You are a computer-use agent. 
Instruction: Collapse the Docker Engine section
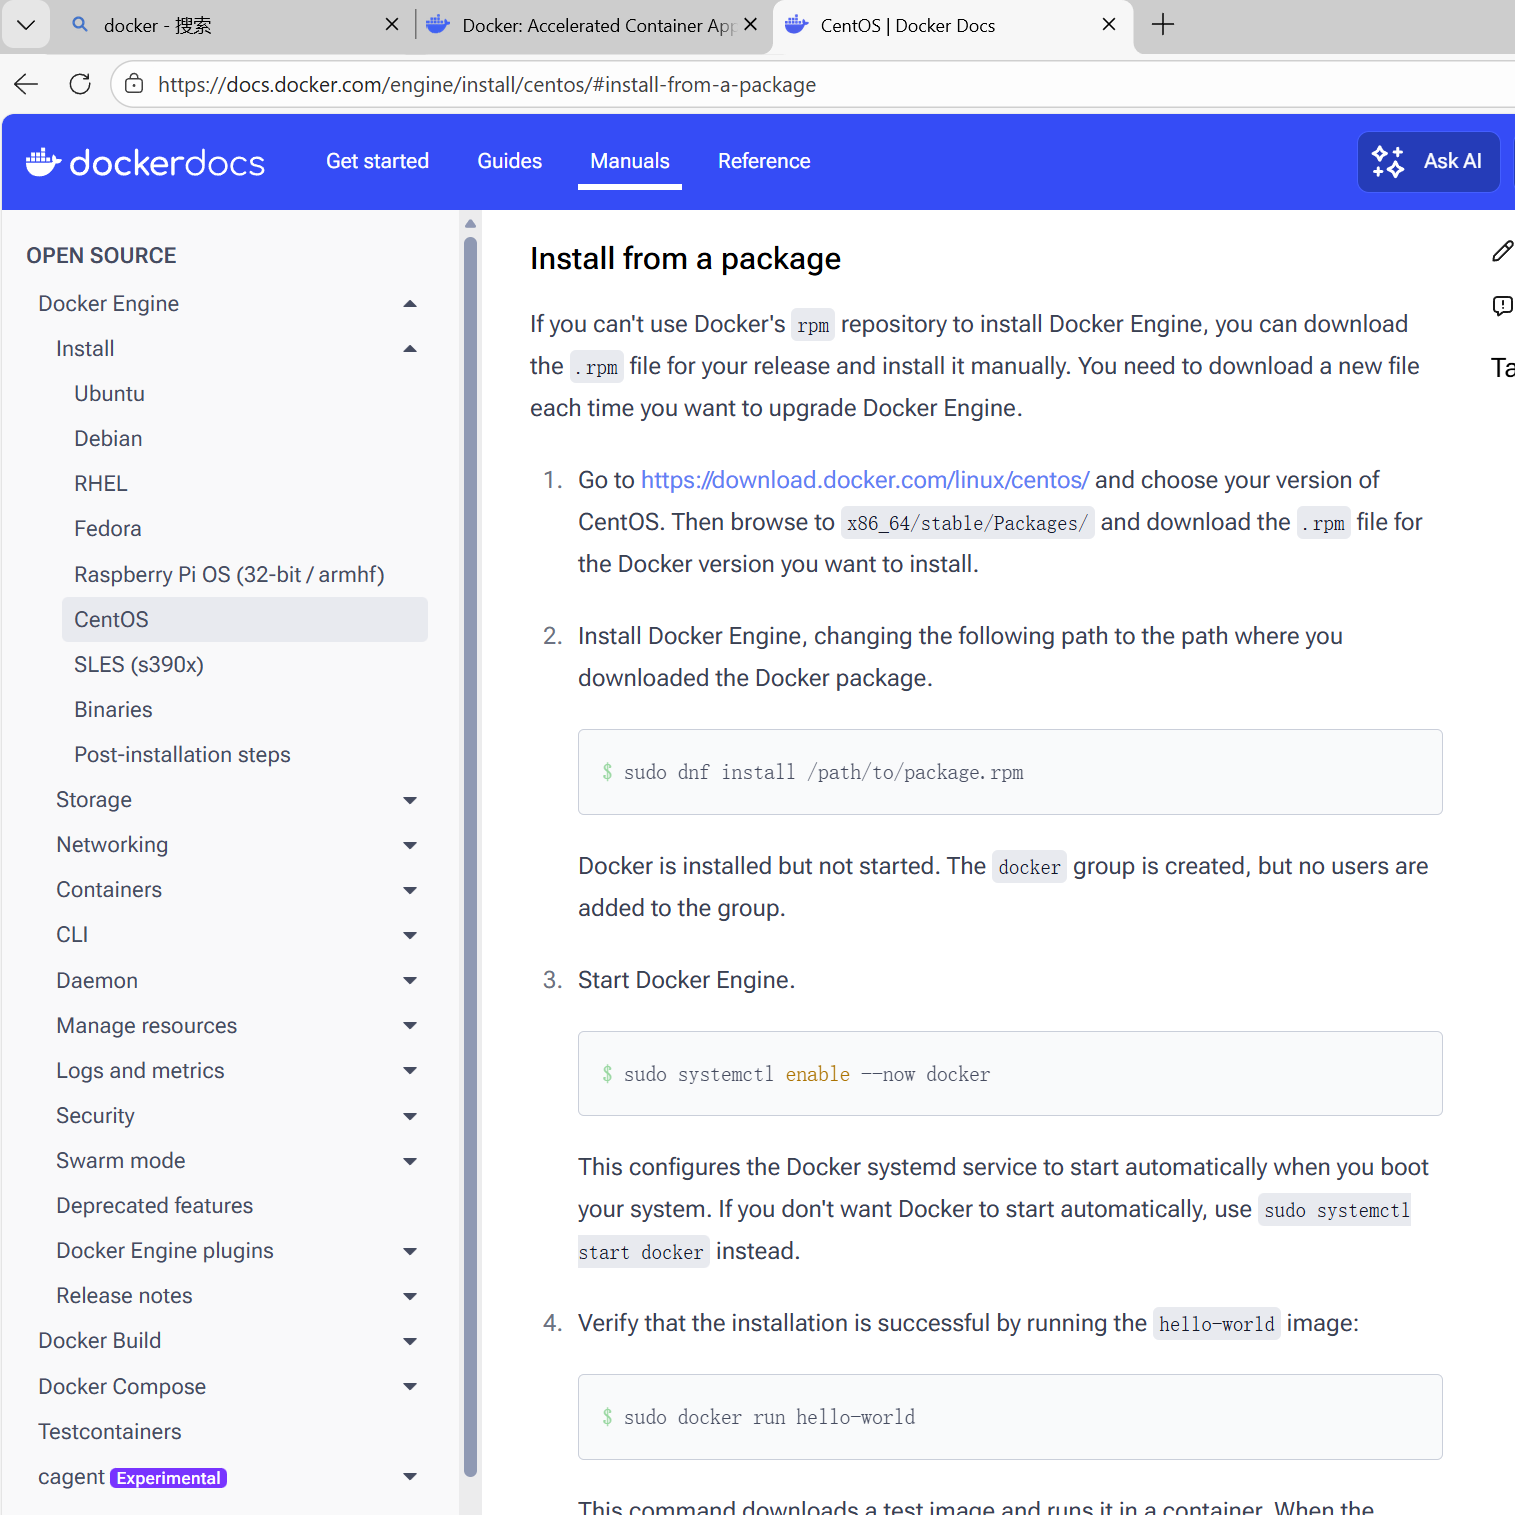pos(410,304)
